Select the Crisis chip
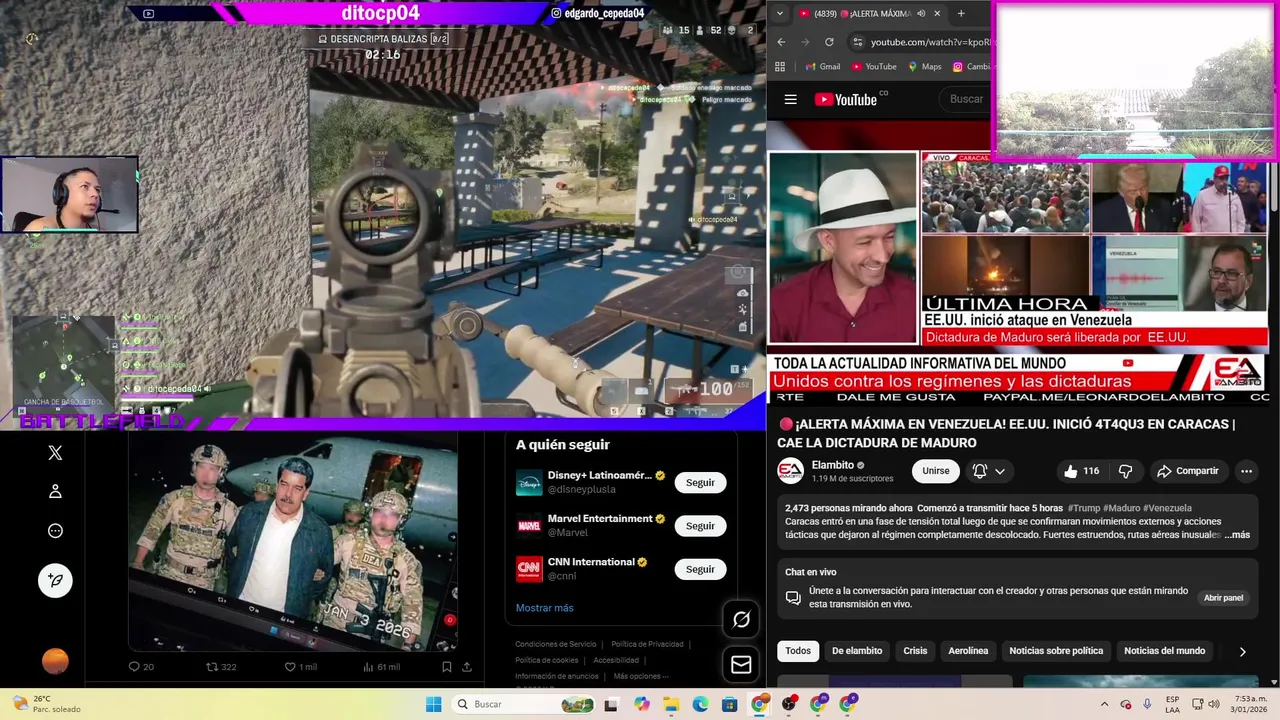 [915, 651]
